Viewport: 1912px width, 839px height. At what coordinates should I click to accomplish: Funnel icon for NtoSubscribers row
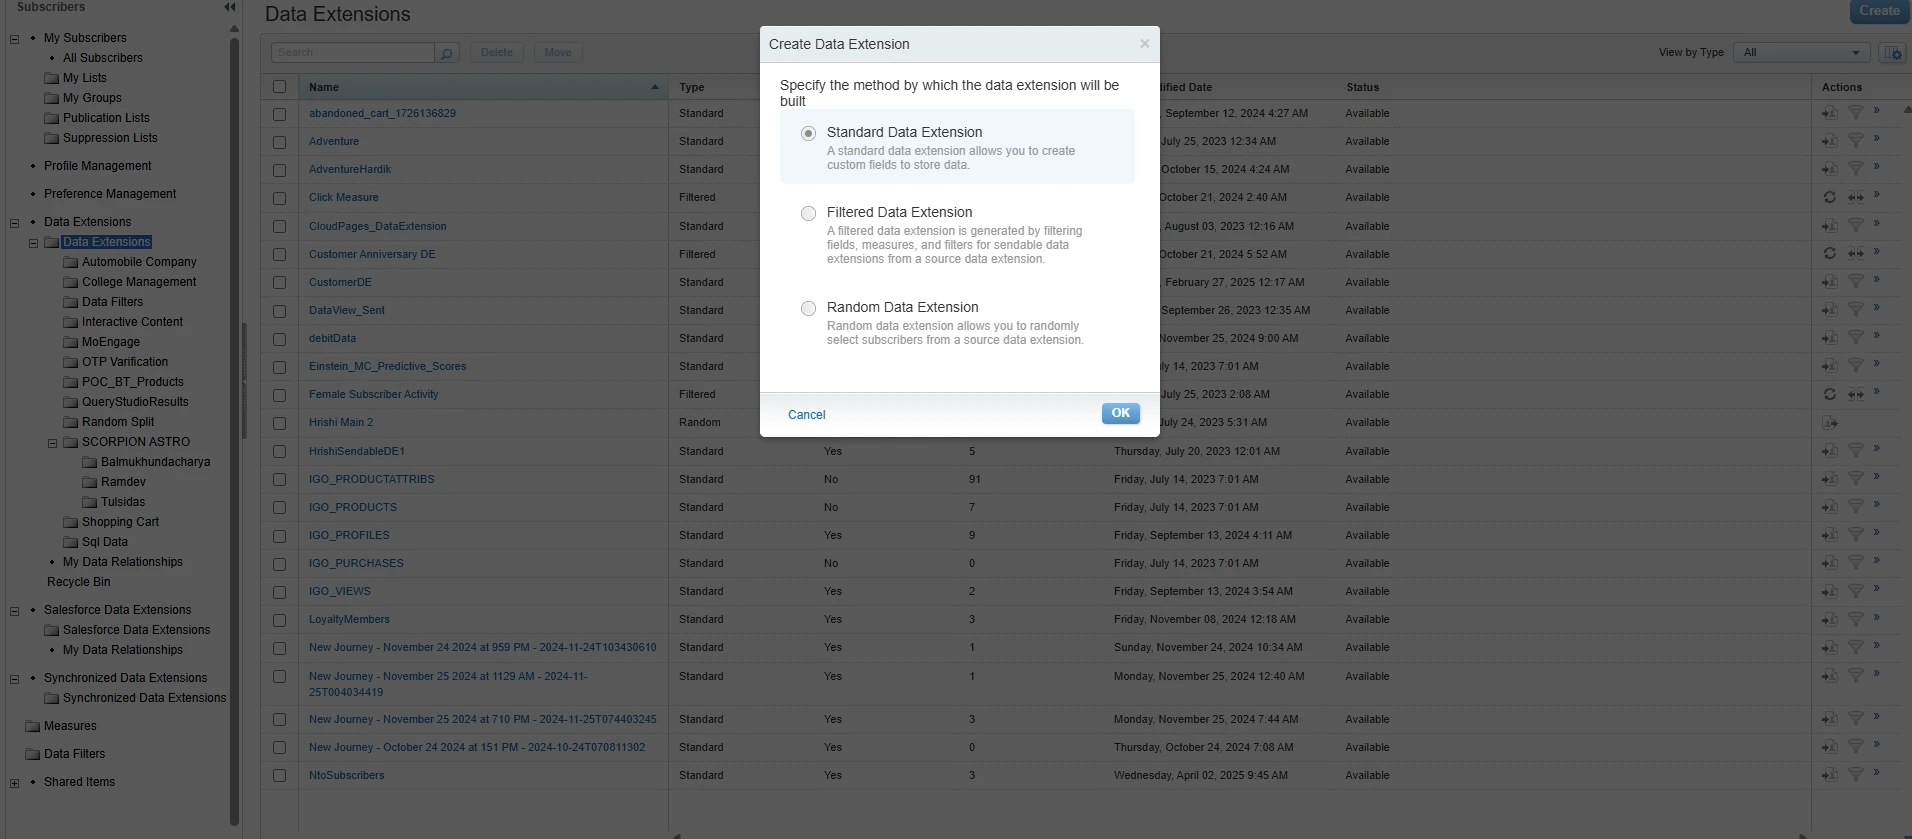1855,775
